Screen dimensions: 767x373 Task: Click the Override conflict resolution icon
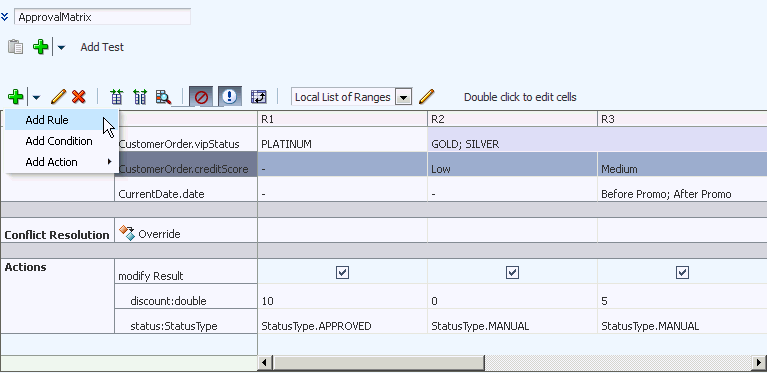point(127,233)
